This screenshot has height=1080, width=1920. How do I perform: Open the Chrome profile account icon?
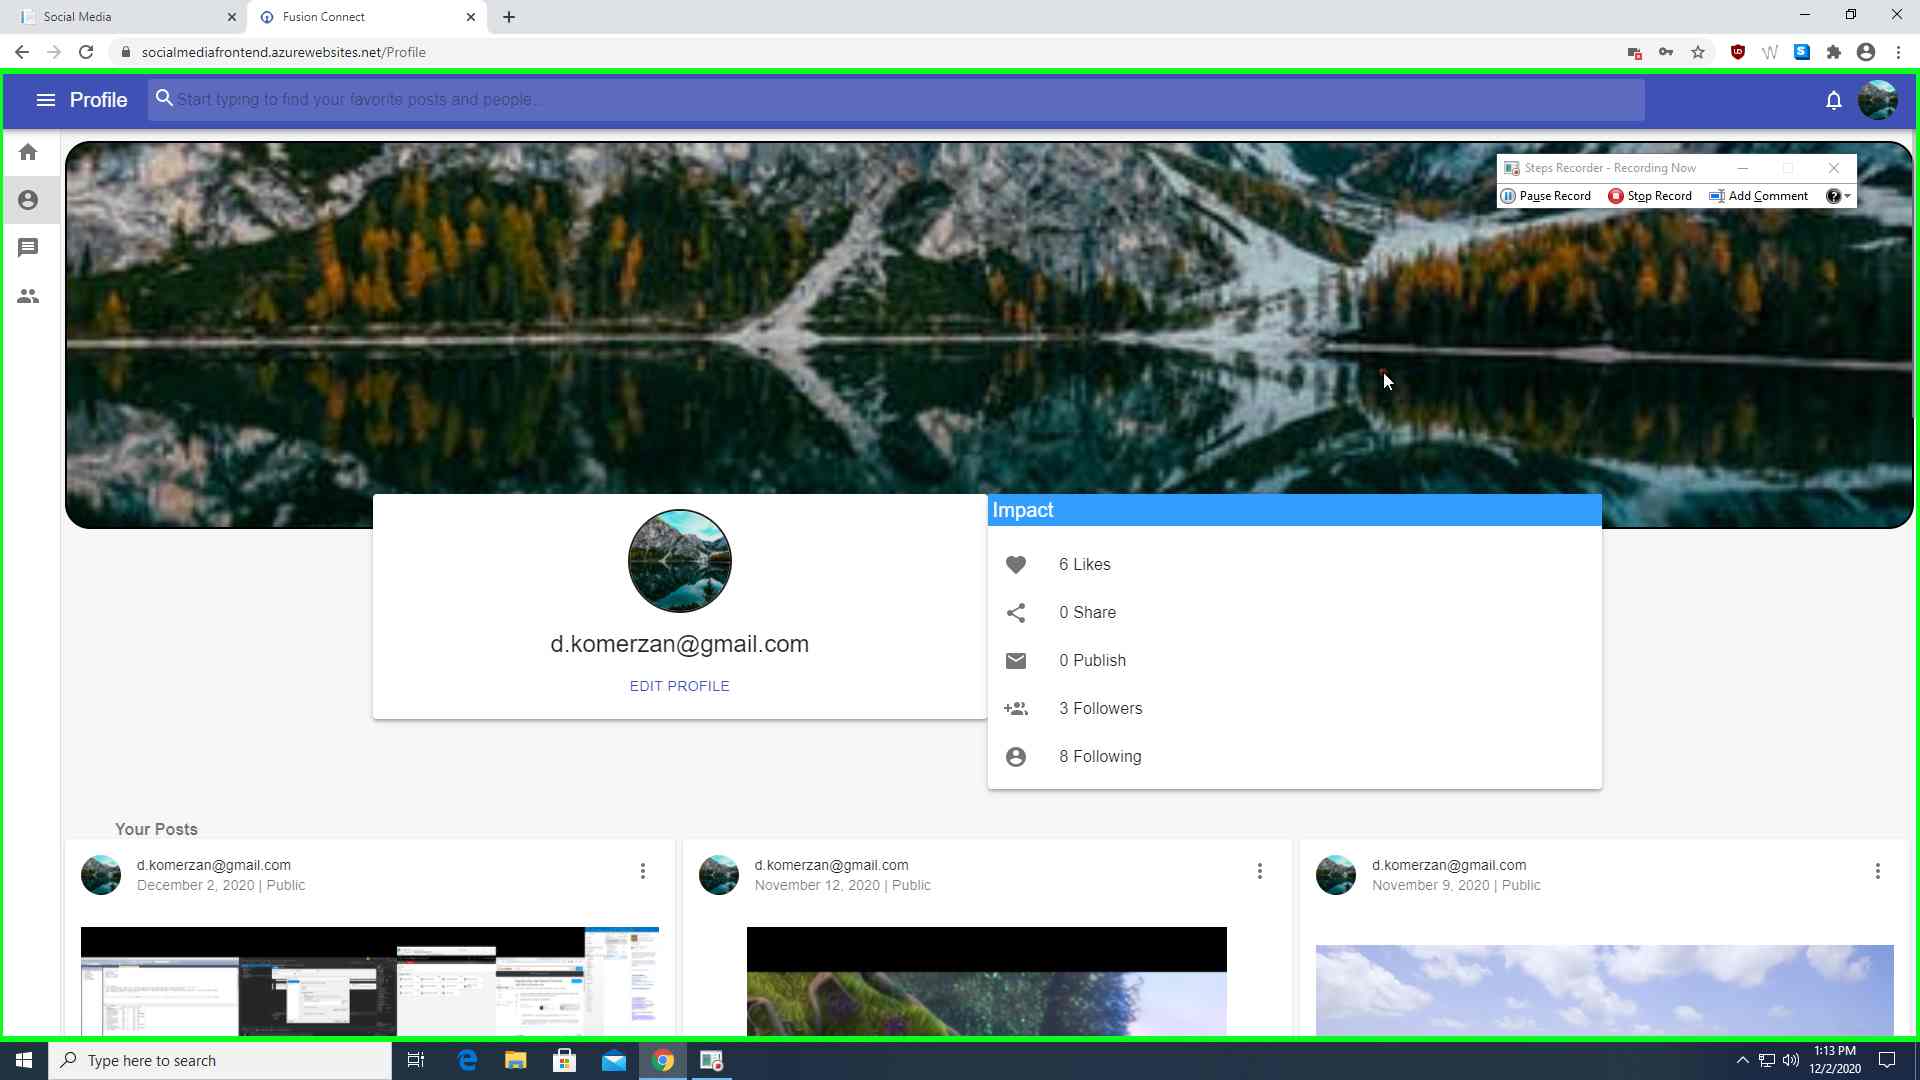[1866, 52]
